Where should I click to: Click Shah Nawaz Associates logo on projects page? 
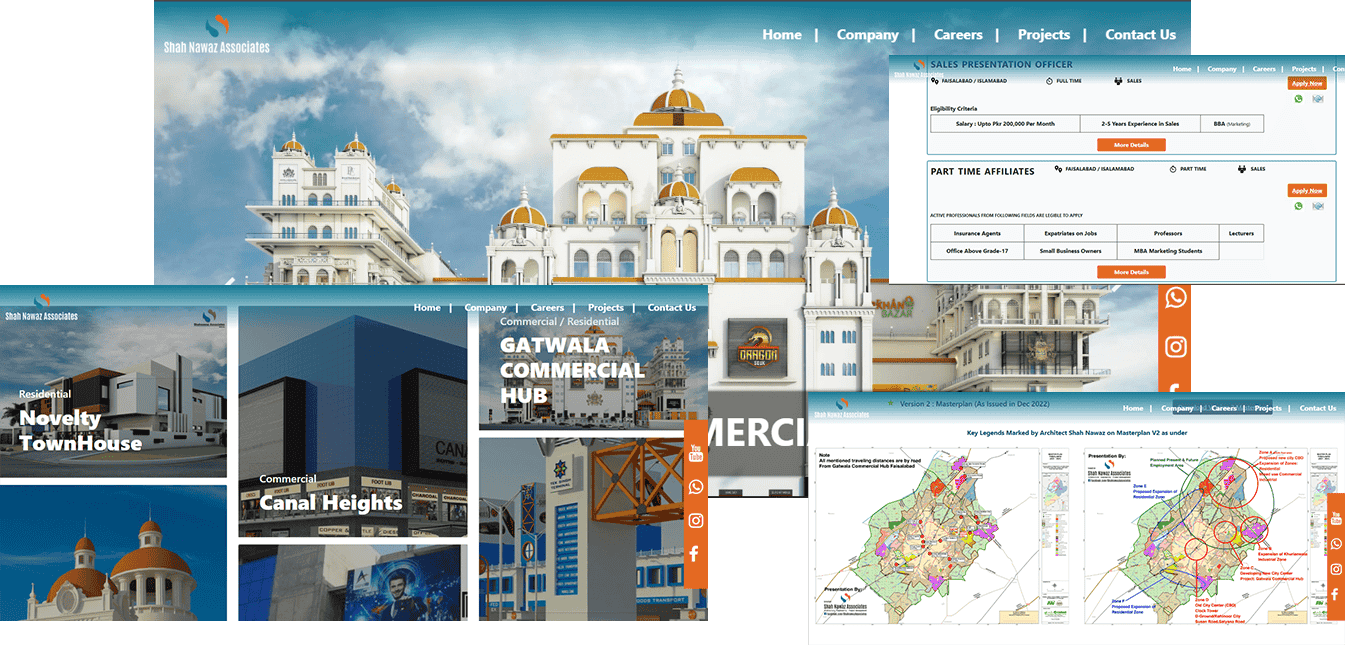point(41,307)
